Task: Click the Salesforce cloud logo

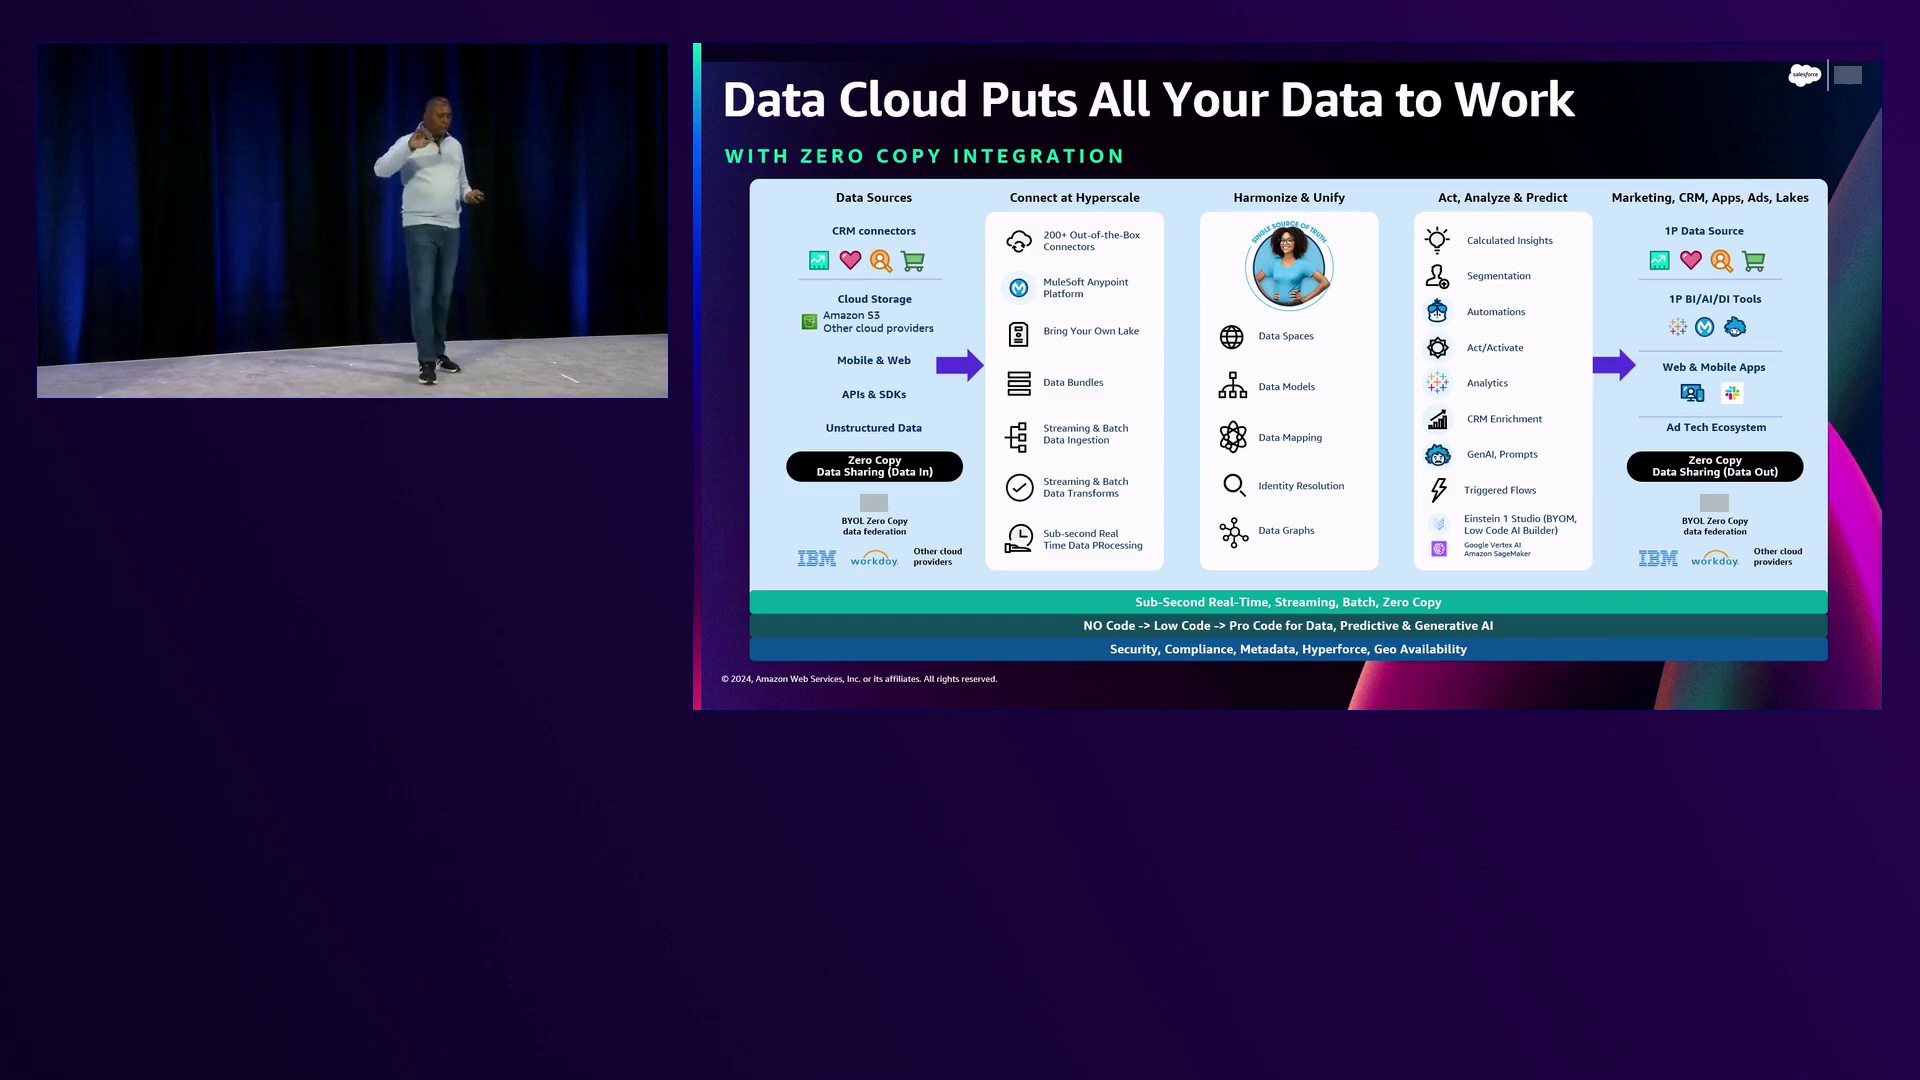Action: click(x=1804, y=75)
